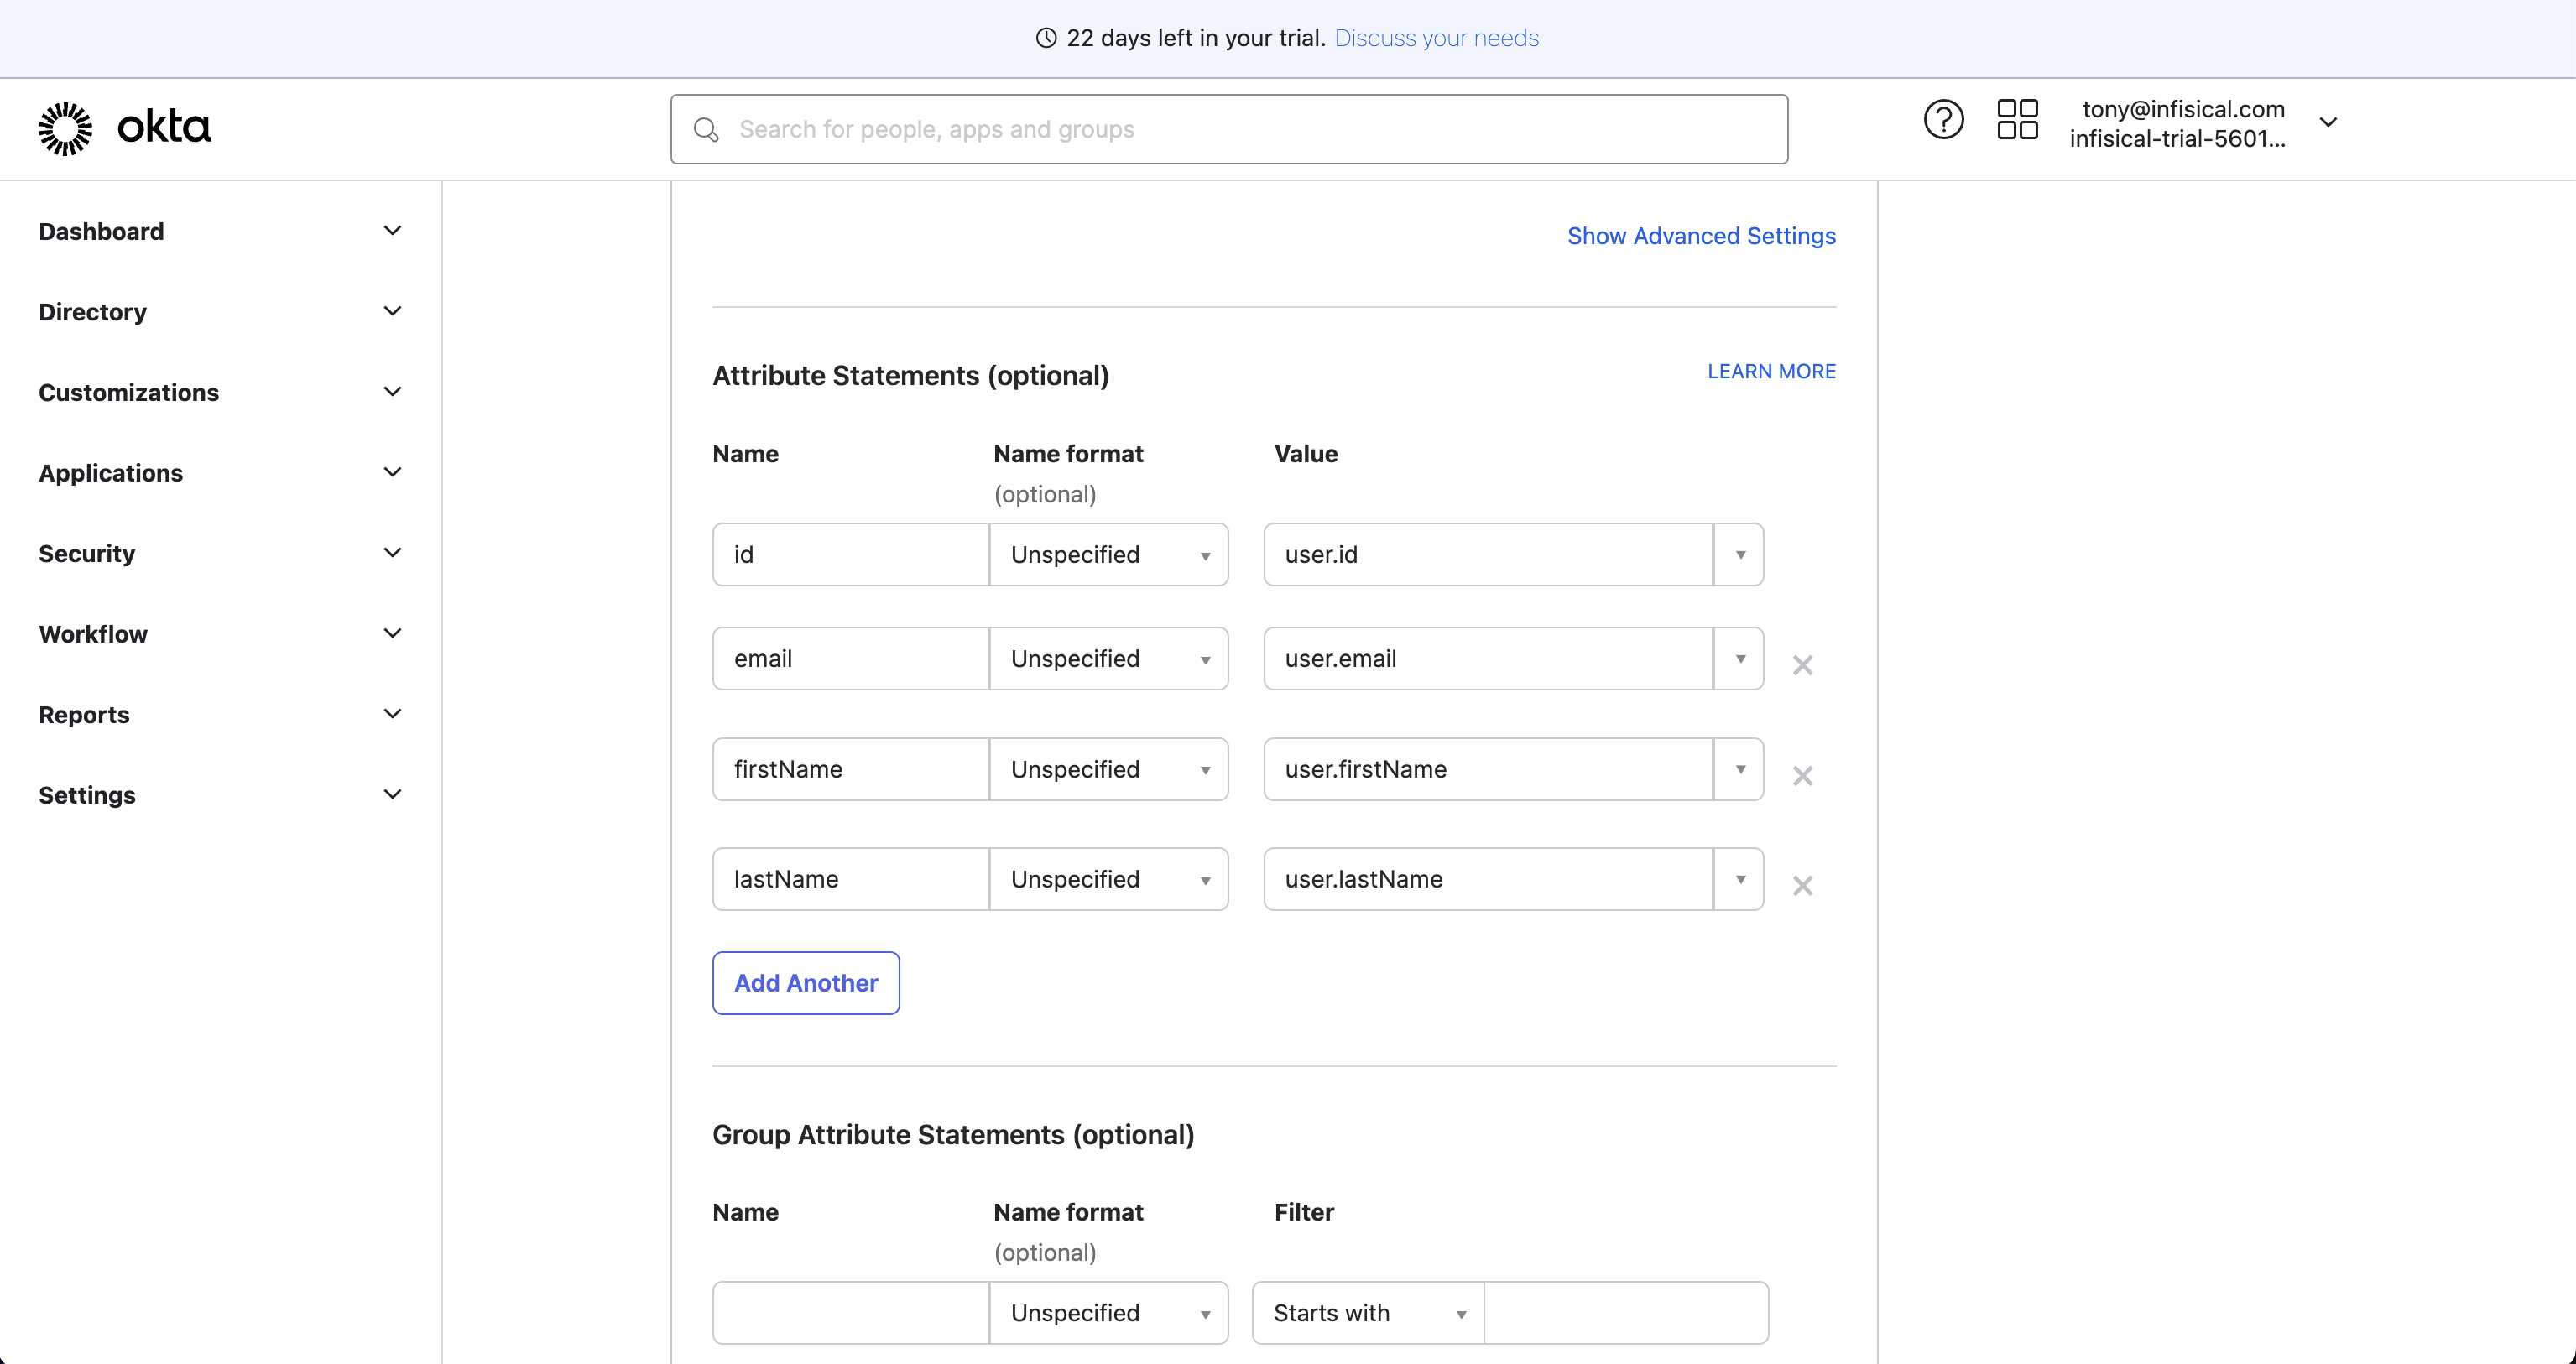The image size is (2576, 1364).
Task: Click the group filter value field
Action: click(x=1626, y=1313)
